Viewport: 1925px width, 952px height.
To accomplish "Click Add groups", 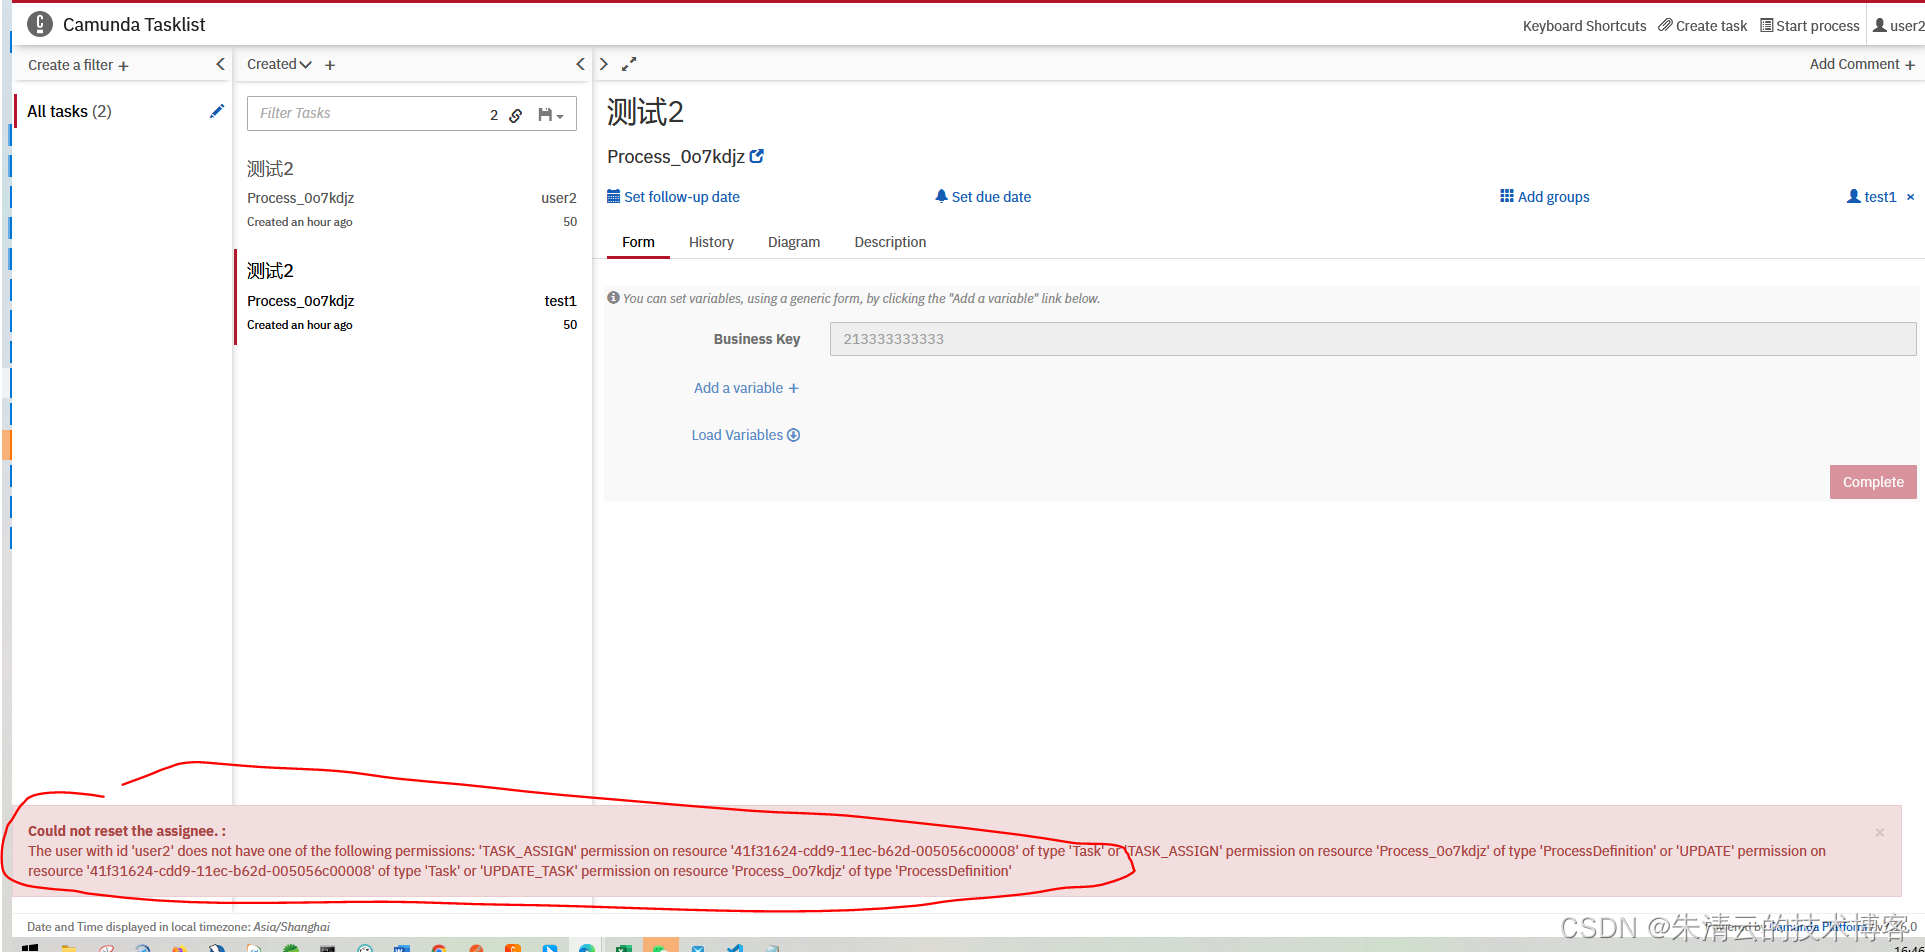I will tap(1545, 197).
